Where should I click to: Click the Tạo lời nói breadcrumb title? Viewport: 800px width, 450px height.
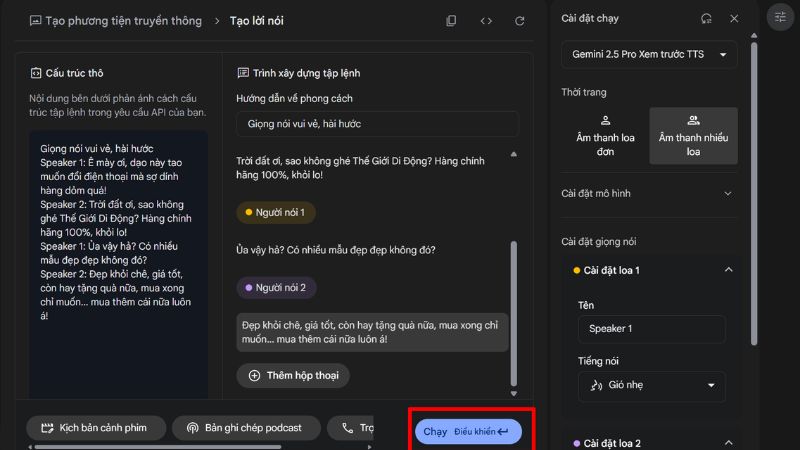click(x=257, y=21)
